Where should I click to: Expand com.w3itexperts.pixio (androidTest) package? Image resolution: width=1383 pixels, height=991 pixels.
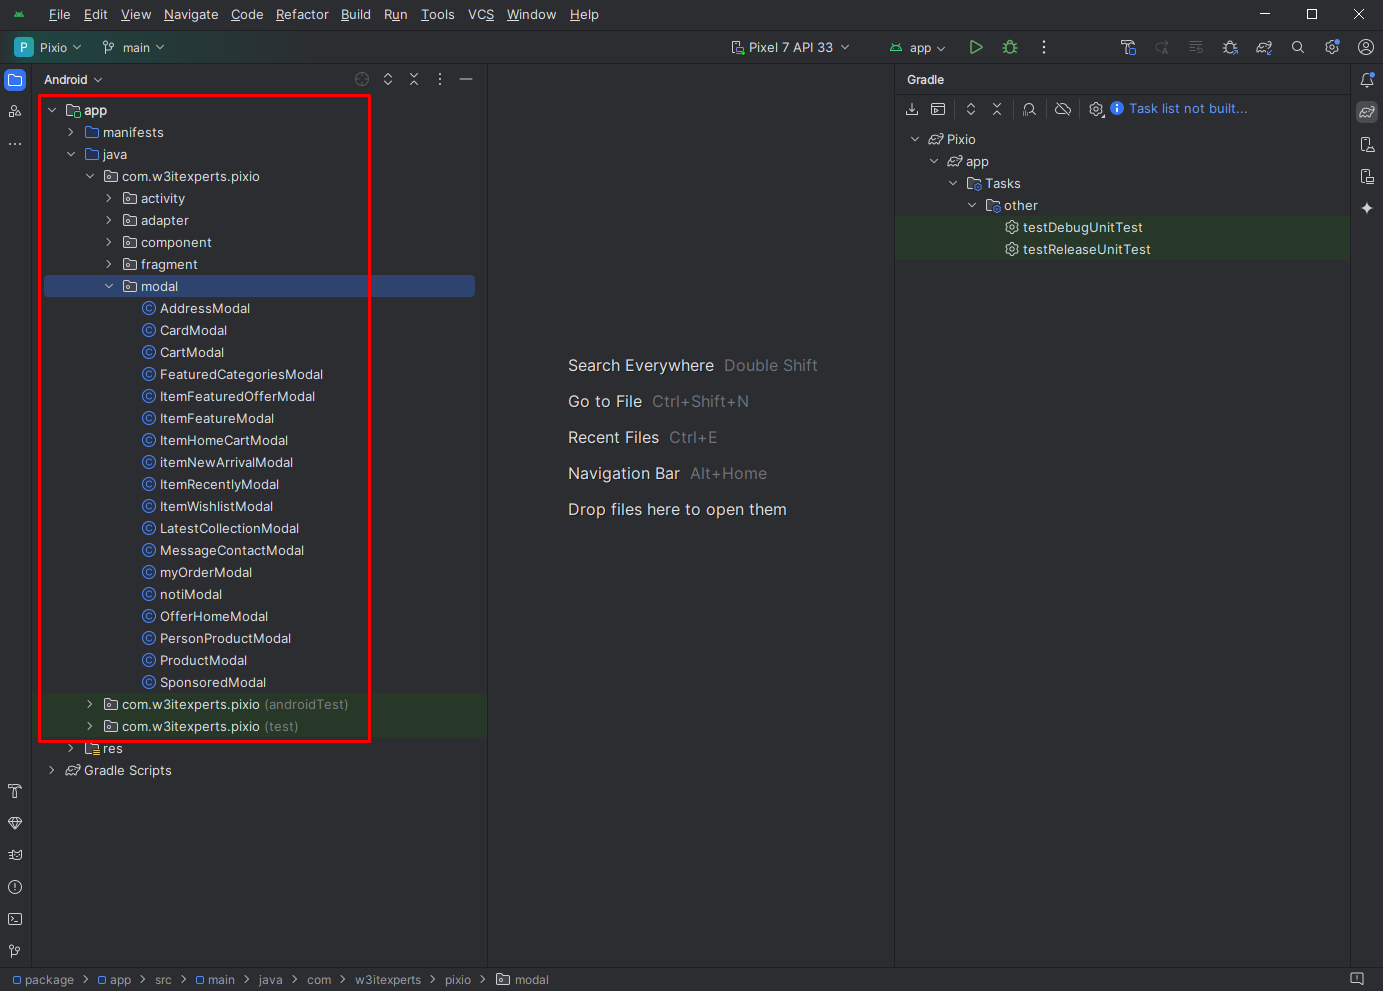(90, 704)
